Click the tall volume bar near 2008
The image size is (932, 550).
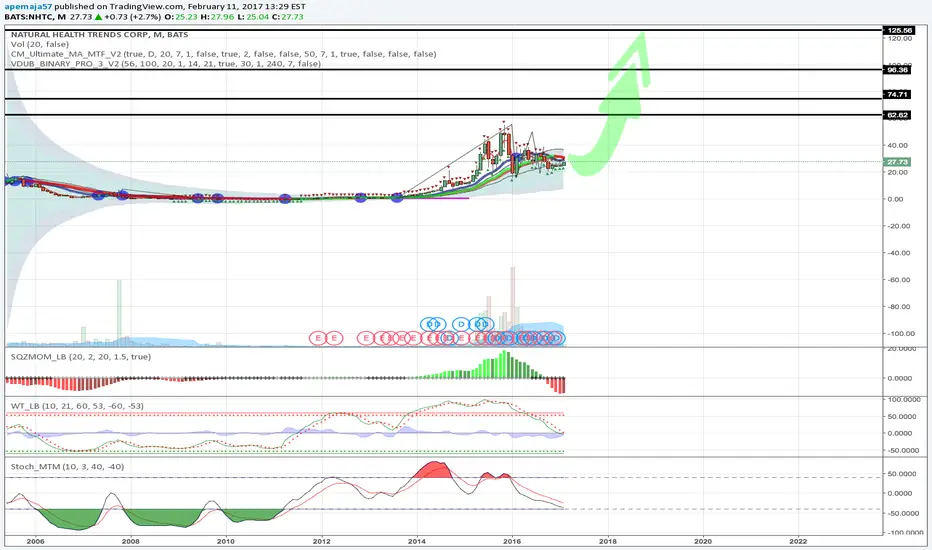click(x=119, y=312)
